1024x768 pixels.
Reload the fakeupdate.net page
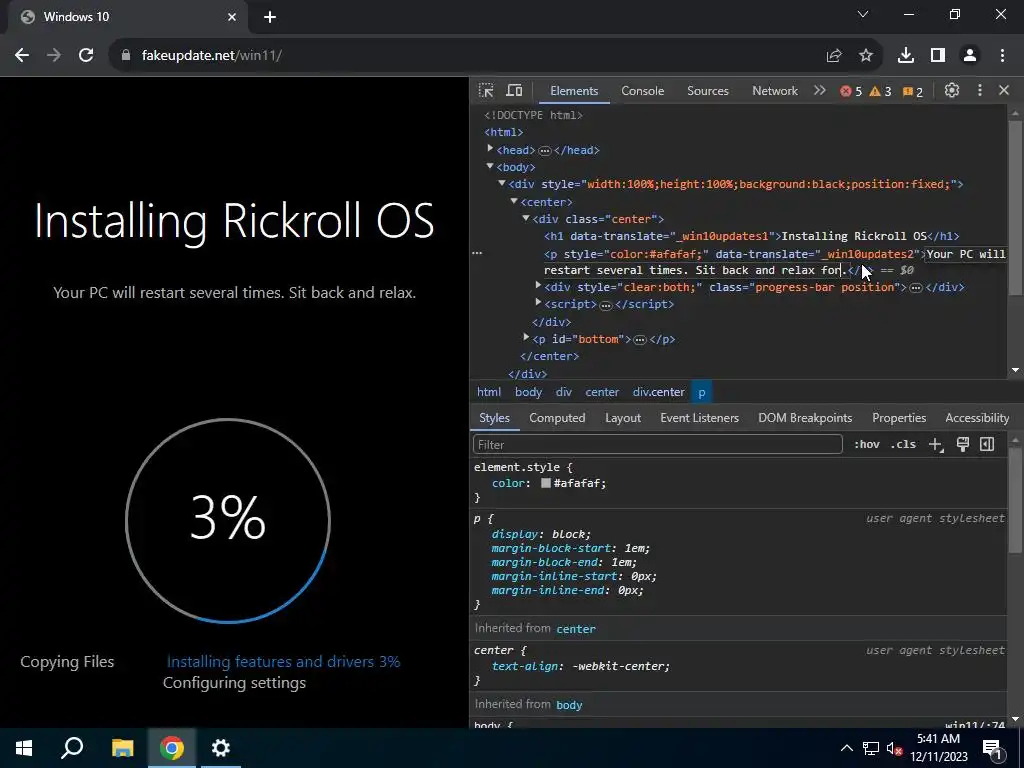tap(86, 56)
